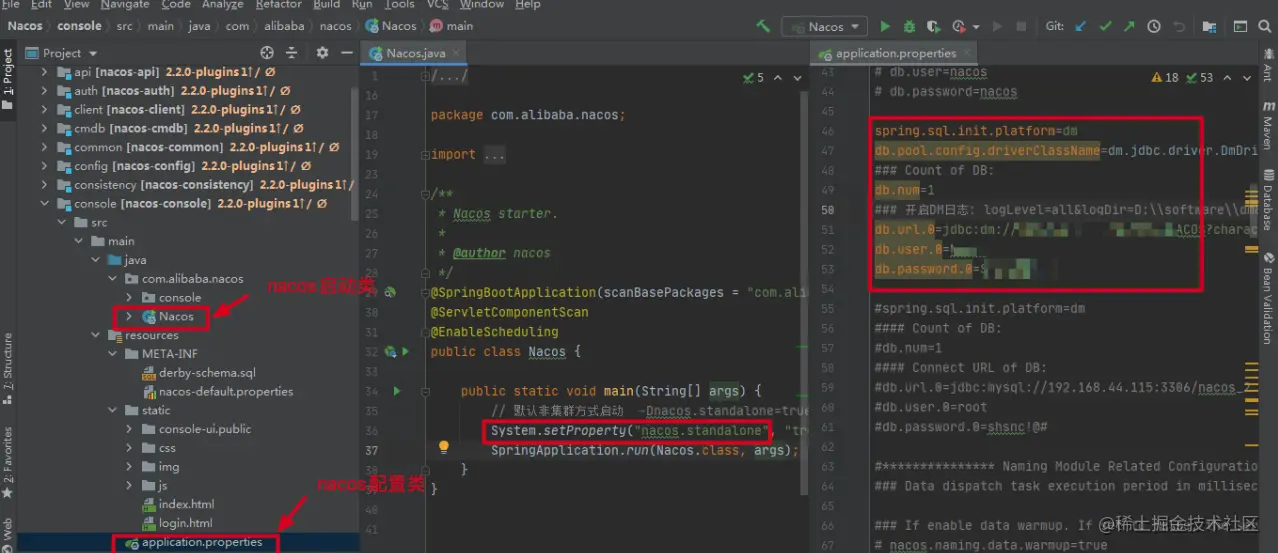Open Git history clock icon
Screen dimensions: 1278x553
tap(1155, 26)
